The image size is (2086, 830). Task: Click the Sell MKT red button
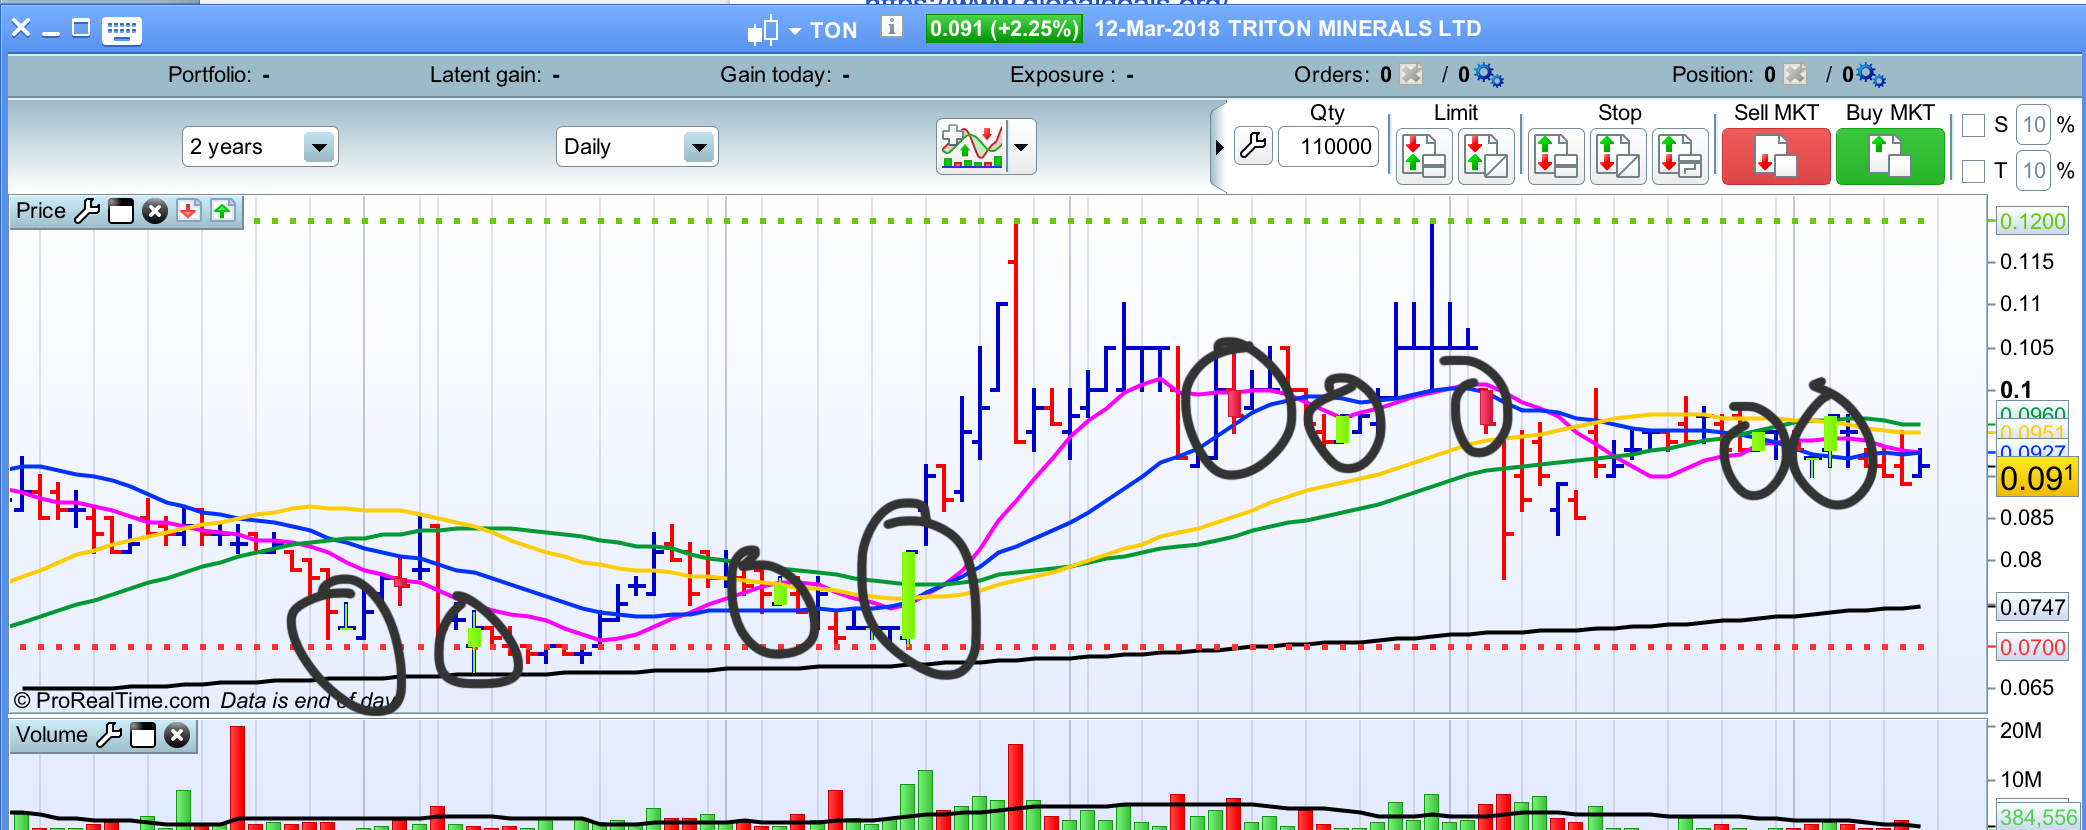[x=1776, y=156]
